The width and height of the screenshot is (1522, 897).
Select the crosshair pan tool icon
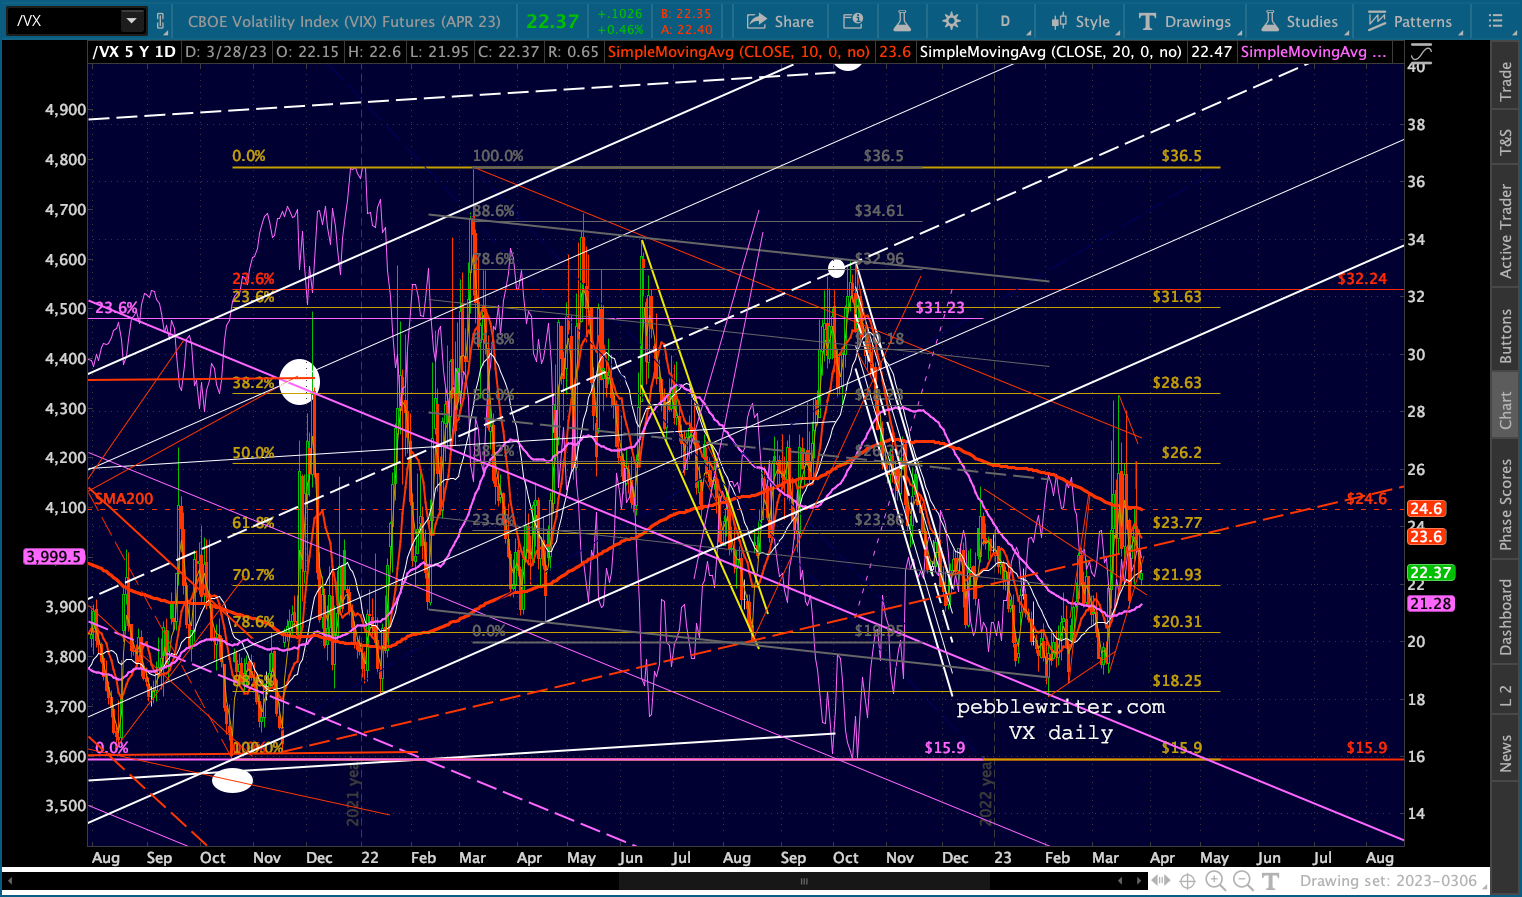1187,881
